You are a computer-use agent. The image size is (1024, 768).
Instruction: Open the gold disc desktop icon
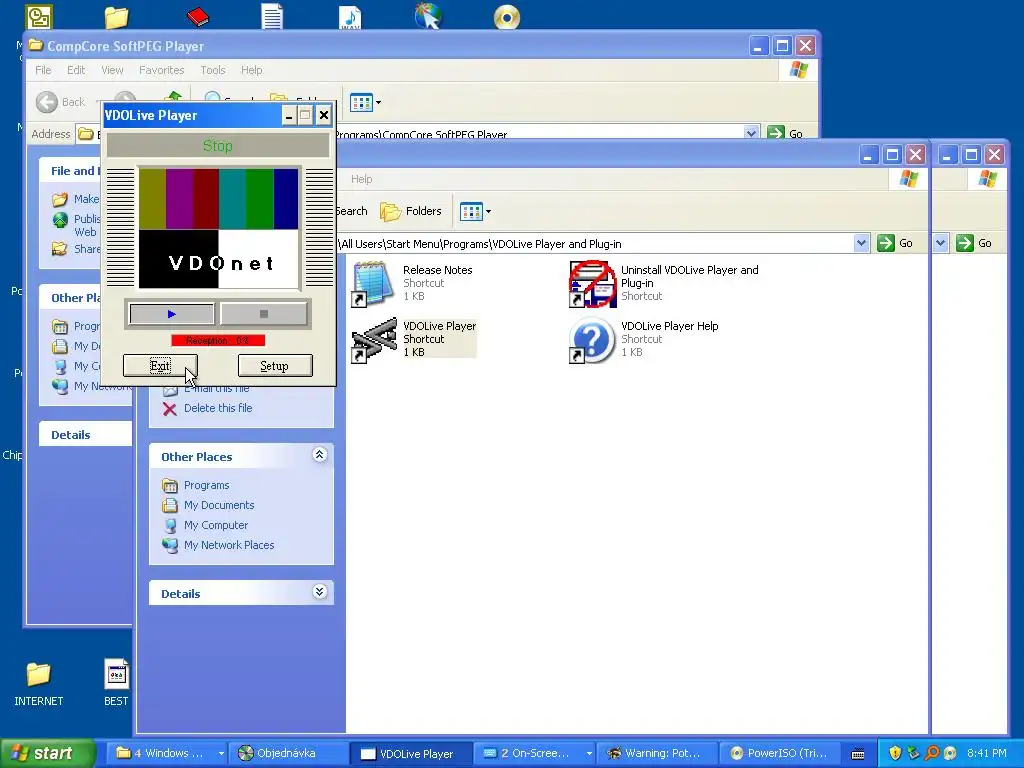click(x=507, y=17)
